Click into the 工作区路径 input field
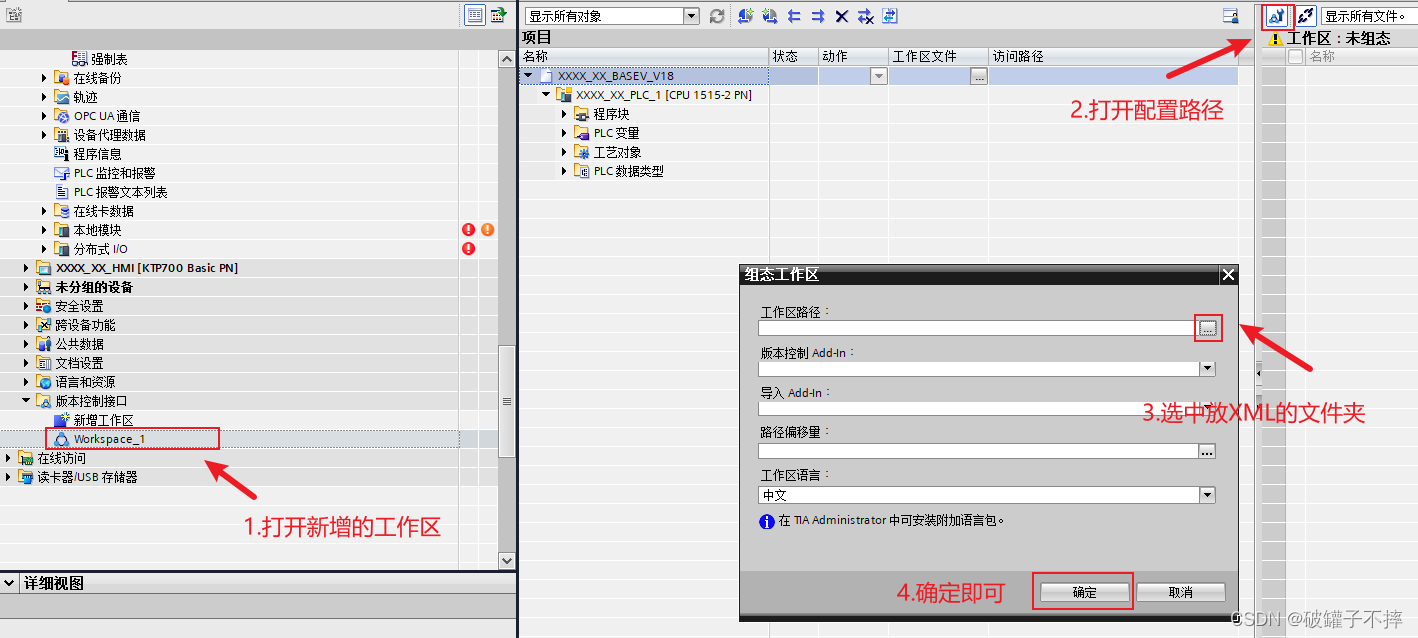 (x=977, y=328)
